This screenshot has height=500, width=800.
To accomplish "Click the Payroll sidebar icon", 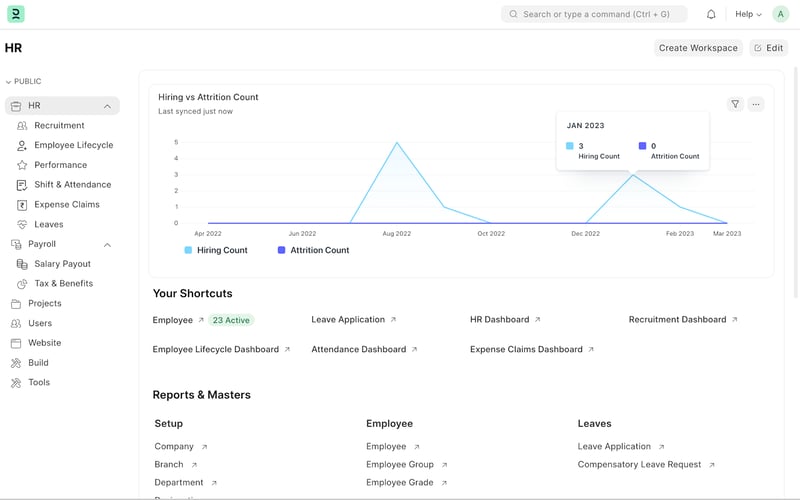I will [16, 244].
